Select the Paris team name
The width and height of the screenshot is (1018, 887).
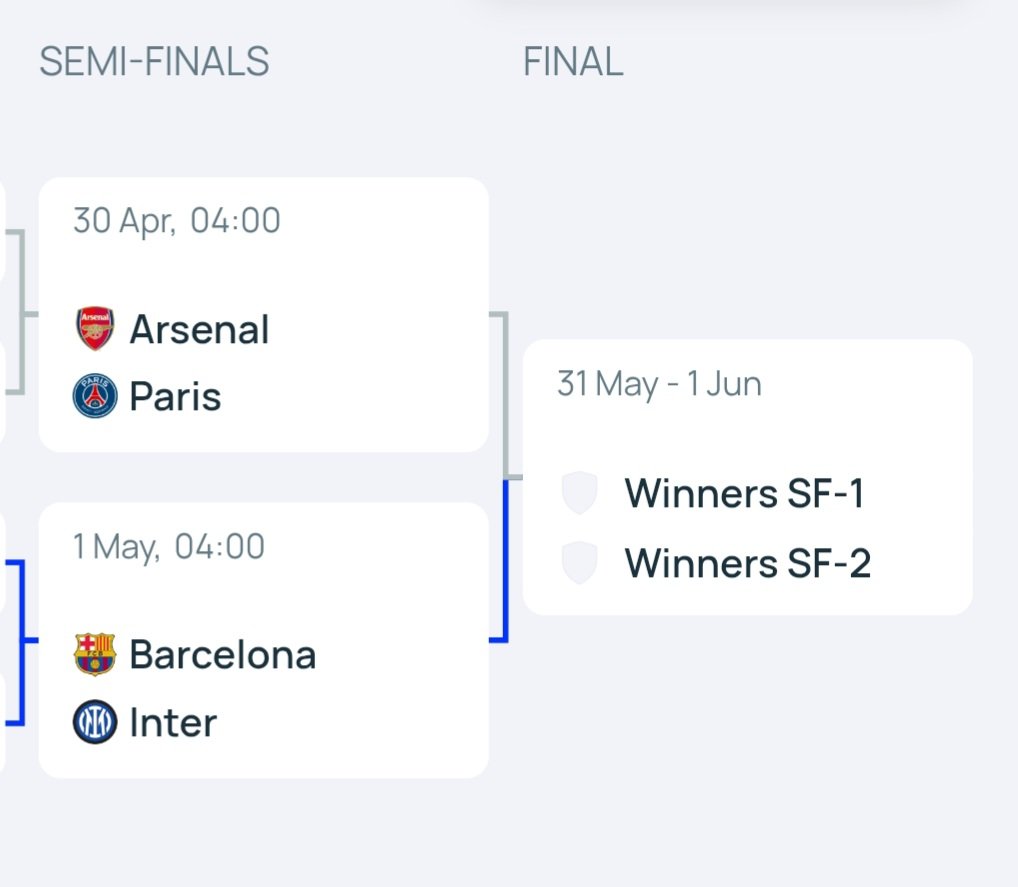175,396
